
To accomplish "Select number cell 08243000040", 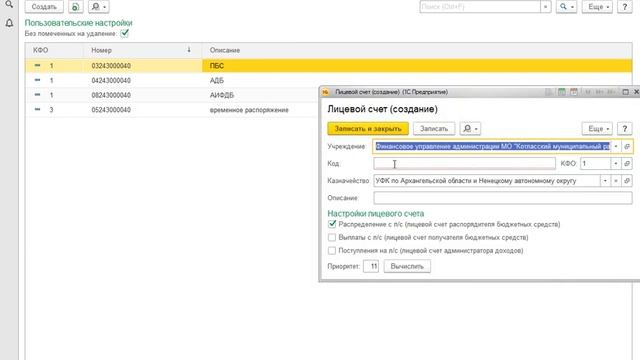I will click(x=111, y=95).
